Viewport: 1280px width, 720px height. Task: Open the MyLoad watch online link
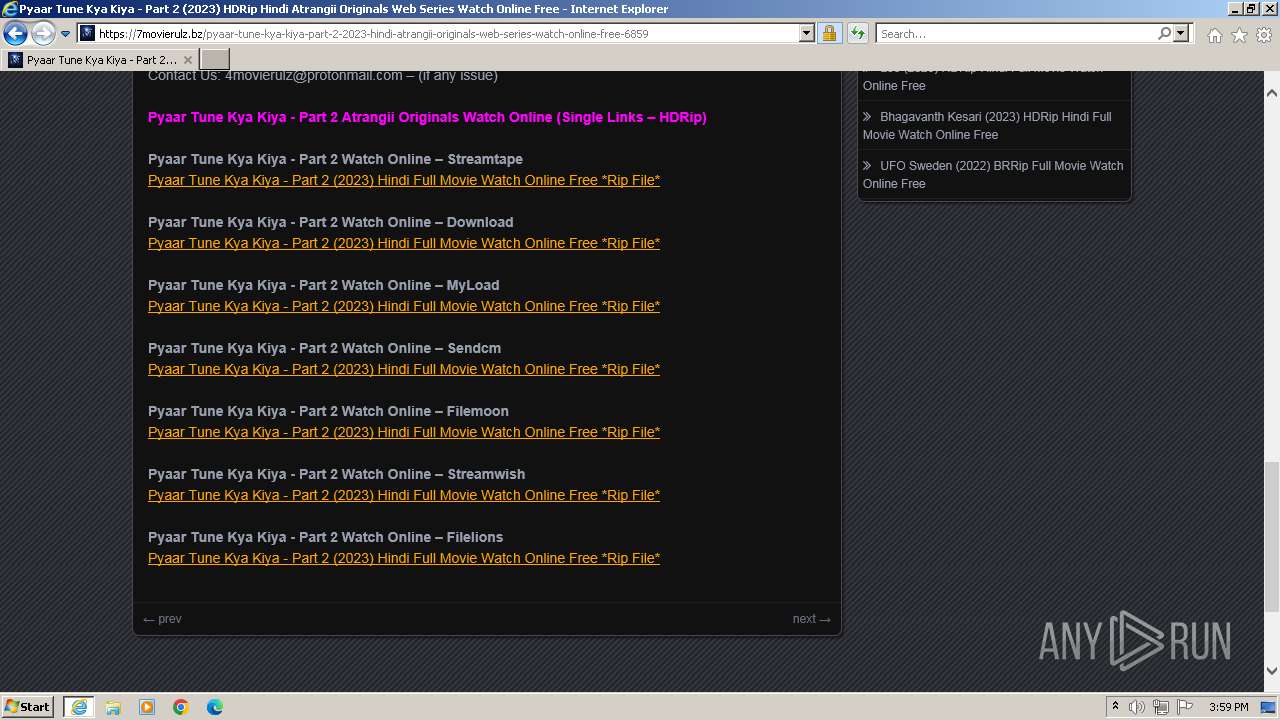point(404,306)
